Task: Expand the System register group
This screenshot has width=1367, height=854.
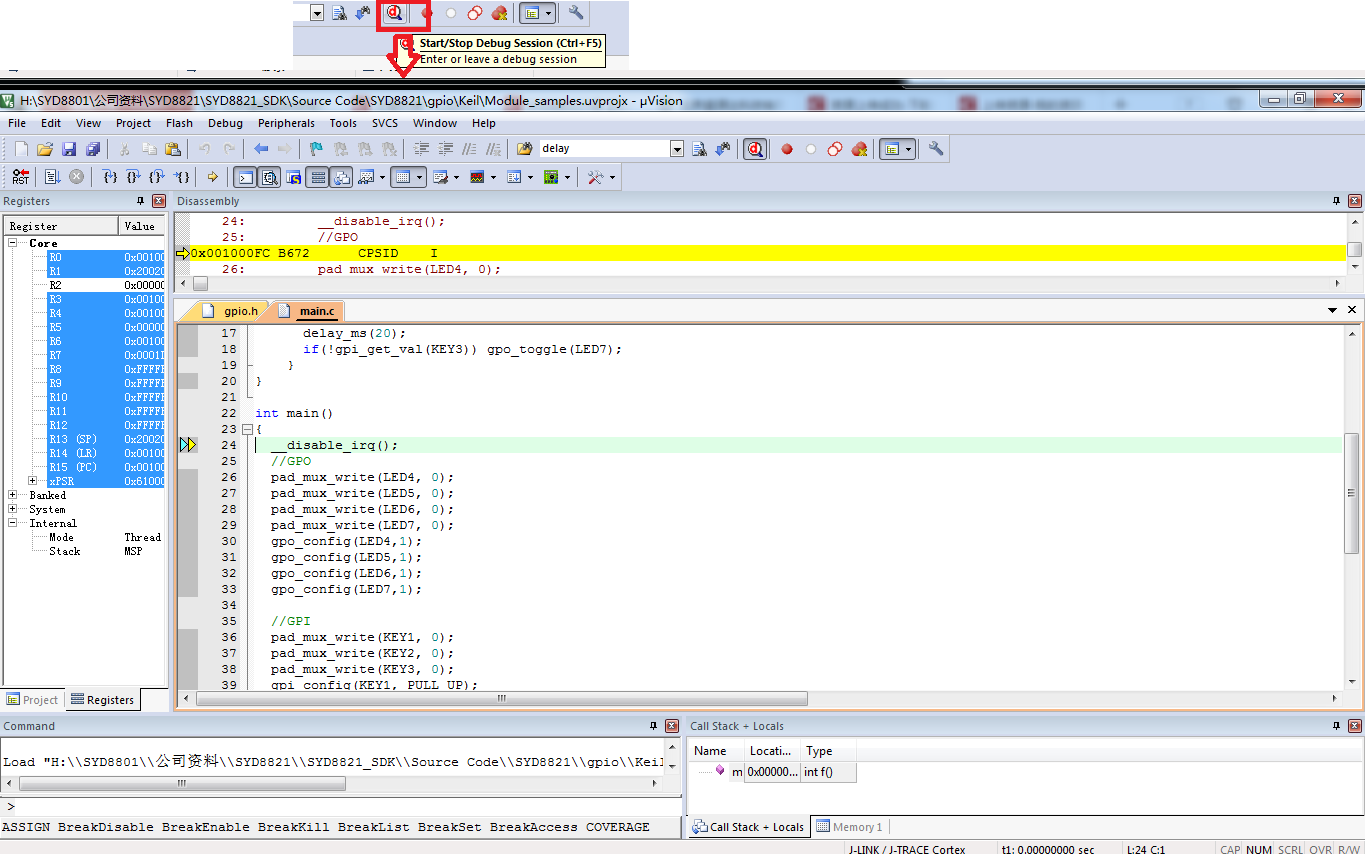Action: pos(14,509)
